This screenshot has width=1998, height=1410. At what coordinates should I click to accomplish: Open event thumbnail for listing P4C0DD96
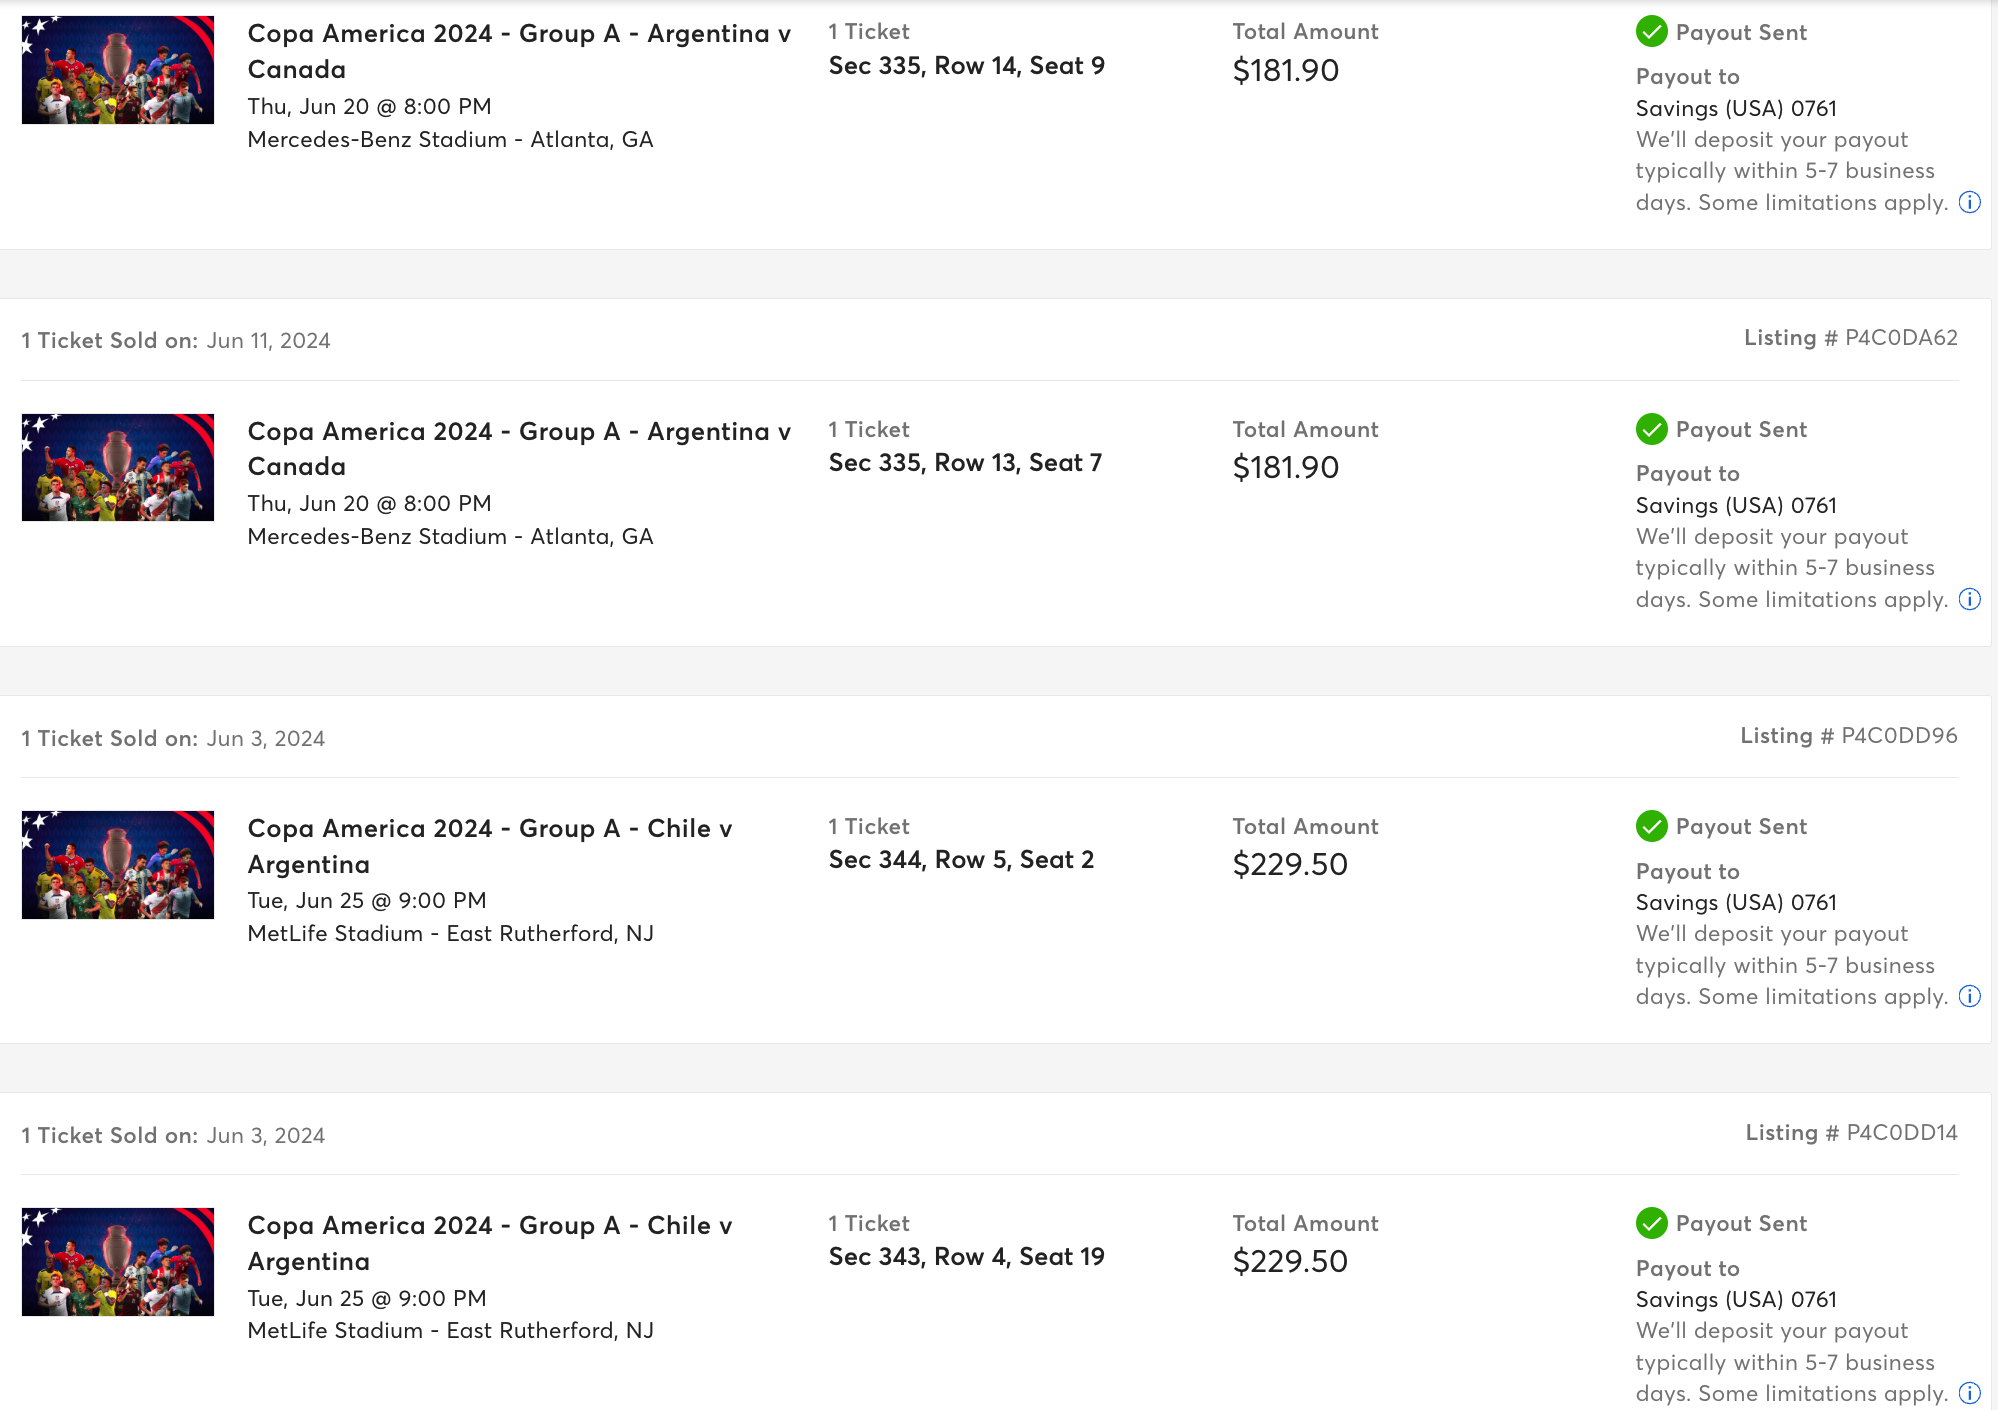click(x=118, y=865)
